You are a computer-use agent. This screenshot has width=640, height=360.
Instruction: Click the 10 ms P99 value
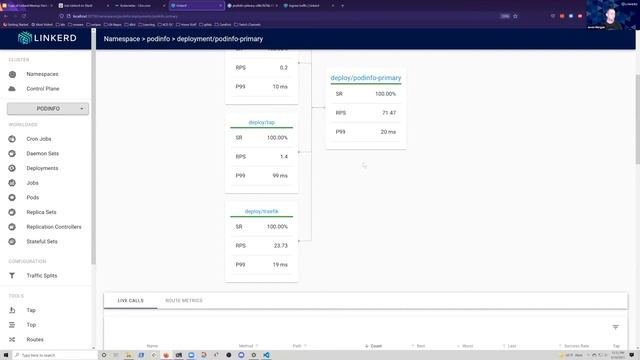[280, 87]
